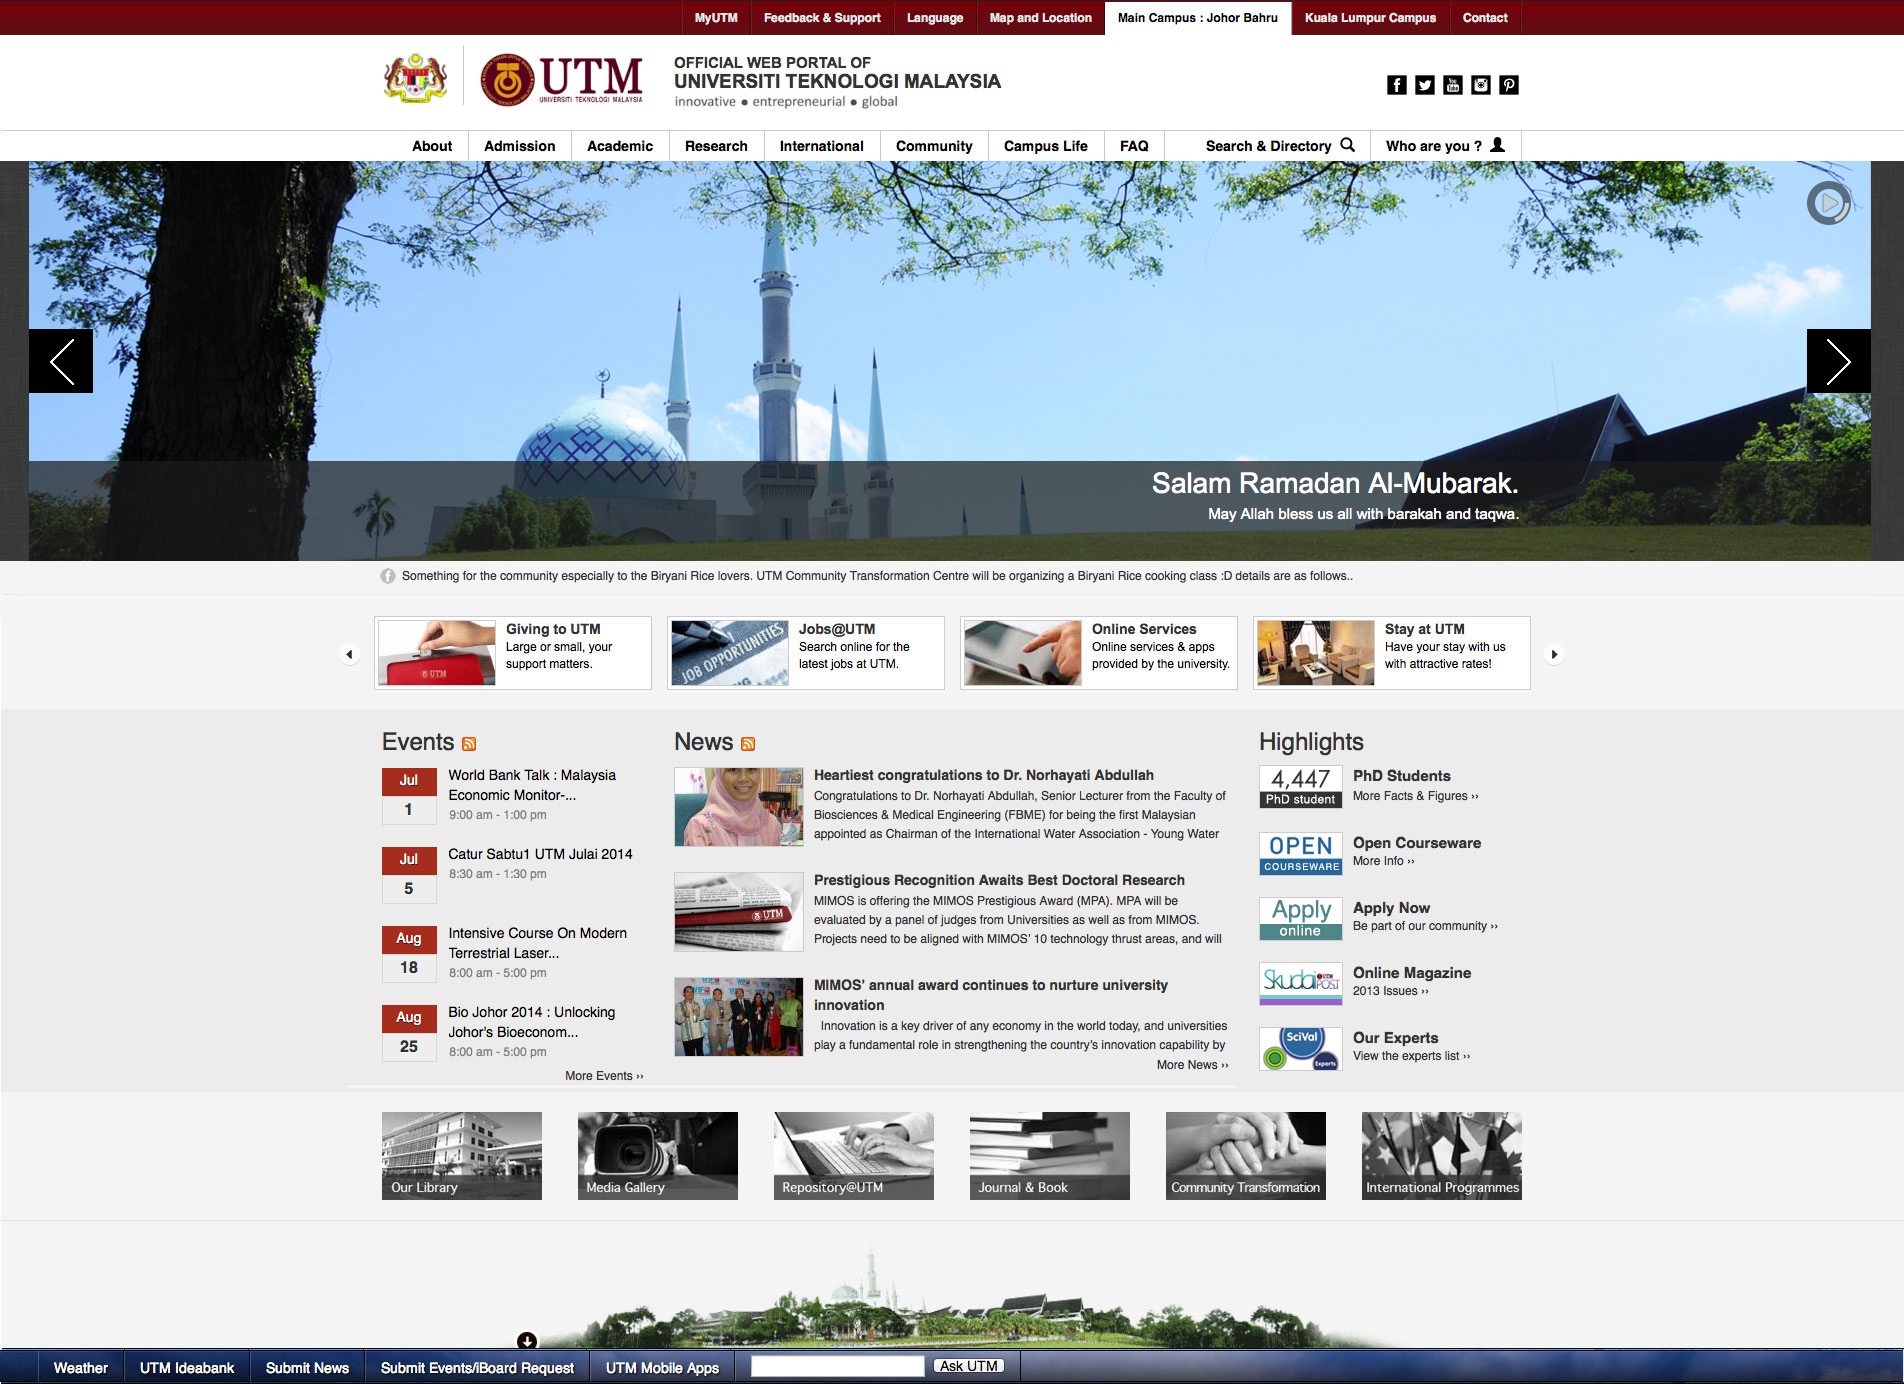The height and width of the screenshot is (1384, 1904).
Task: Click the round down-arrow icon above footer bar
Action: pos(527,1340)
